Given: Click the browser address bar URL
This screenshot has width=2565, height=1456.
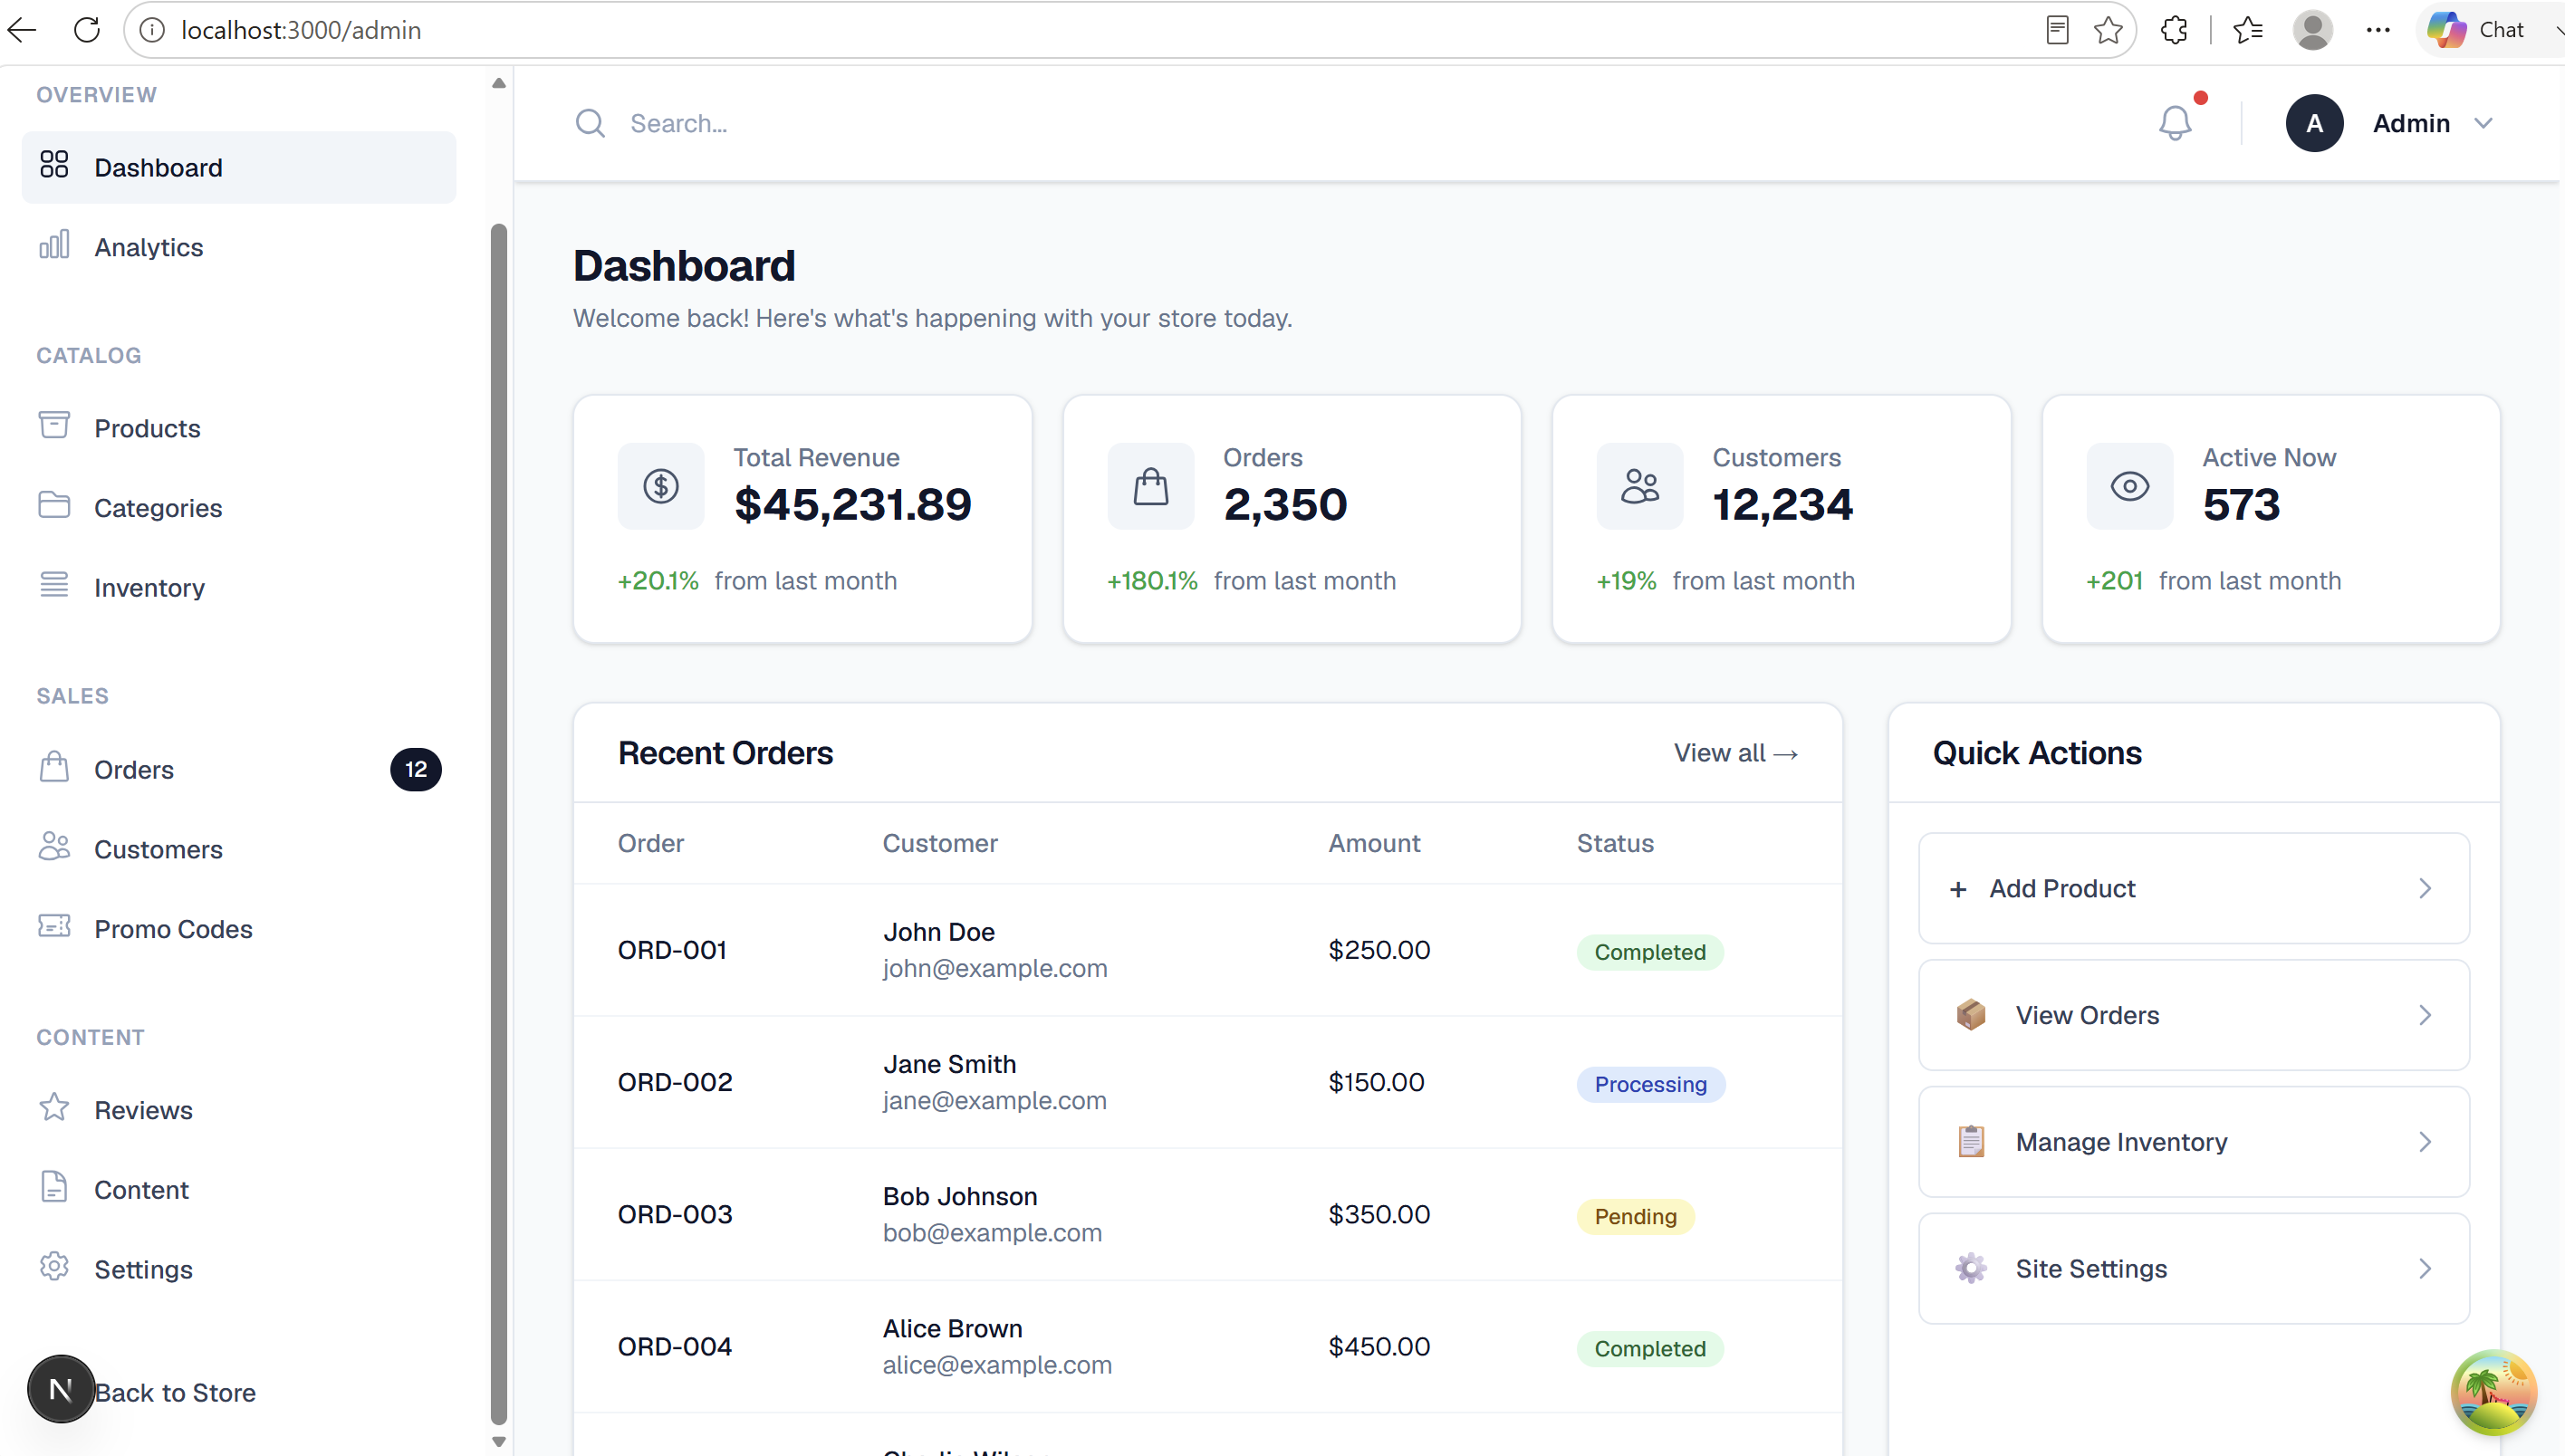Looking at the screenshot, I should point(301,30).
